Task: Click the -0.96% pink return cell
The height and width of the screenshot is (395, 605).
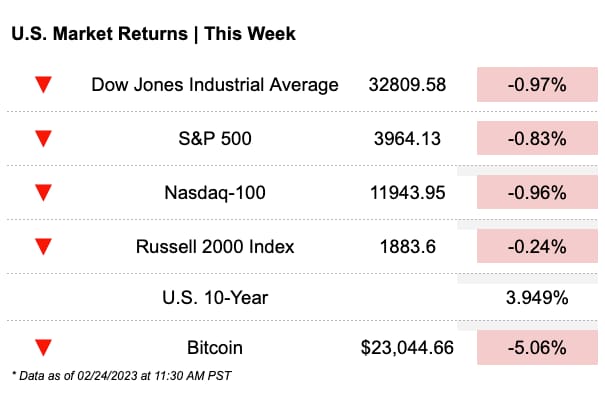Action: 537,192
